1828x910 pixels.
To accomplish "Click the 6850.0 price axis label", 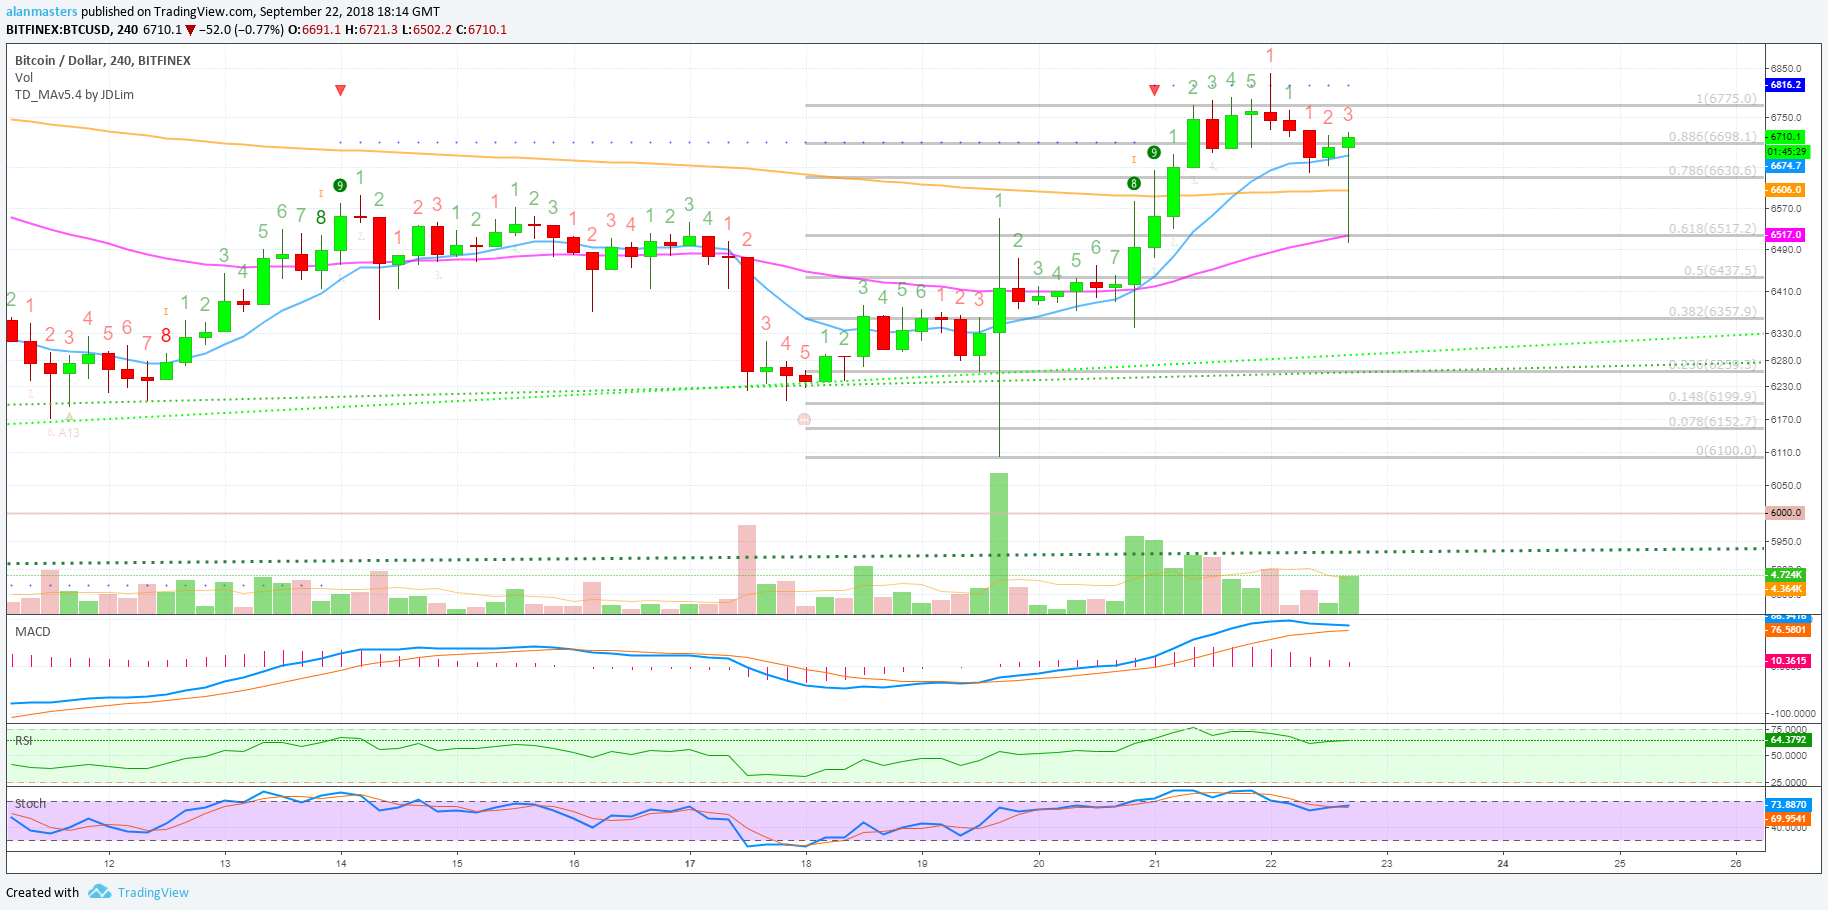I will point(1786,69).
